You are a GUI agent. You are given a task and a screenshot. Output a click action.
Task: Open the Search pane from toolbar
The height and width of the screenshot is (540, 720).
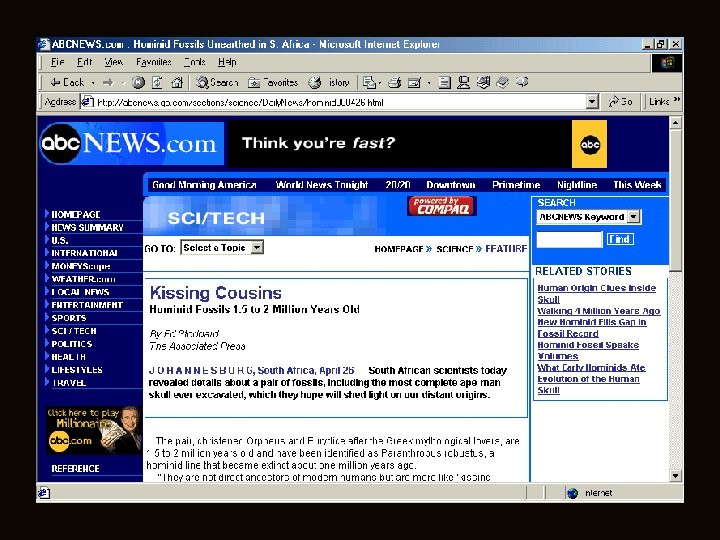click(217, 83)
